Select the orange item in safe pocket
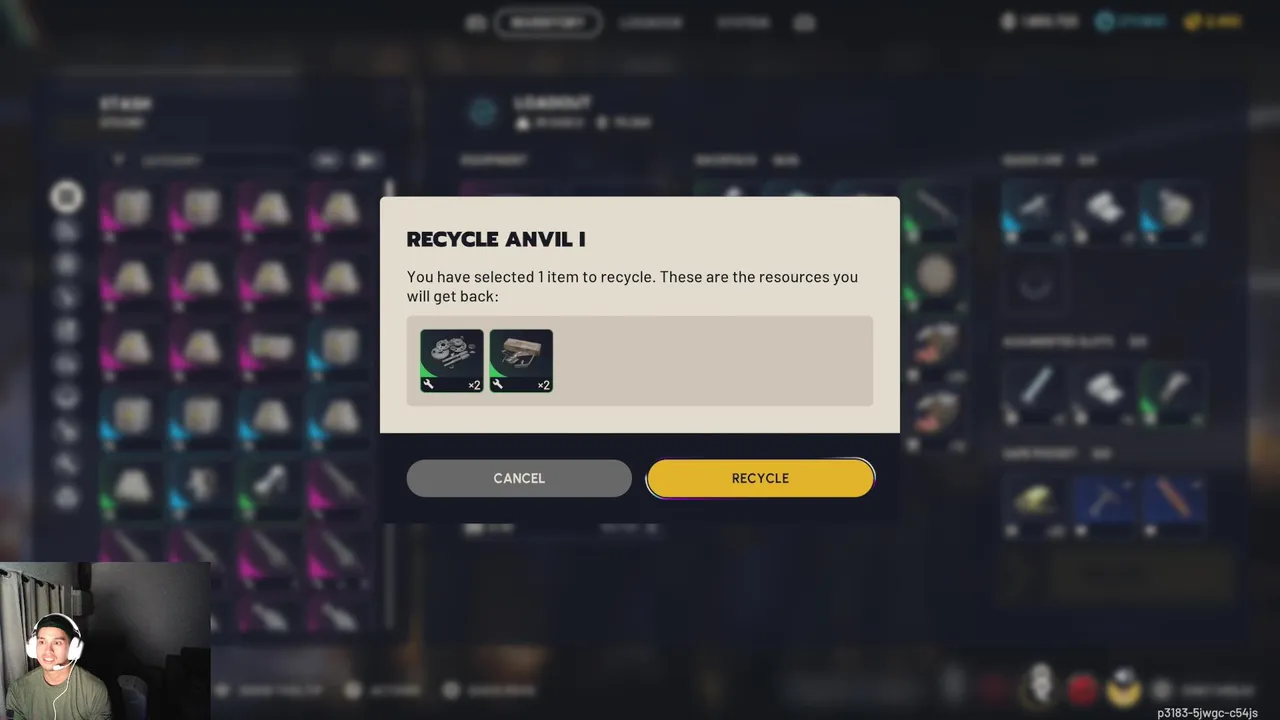 [x=1172, y=502]
